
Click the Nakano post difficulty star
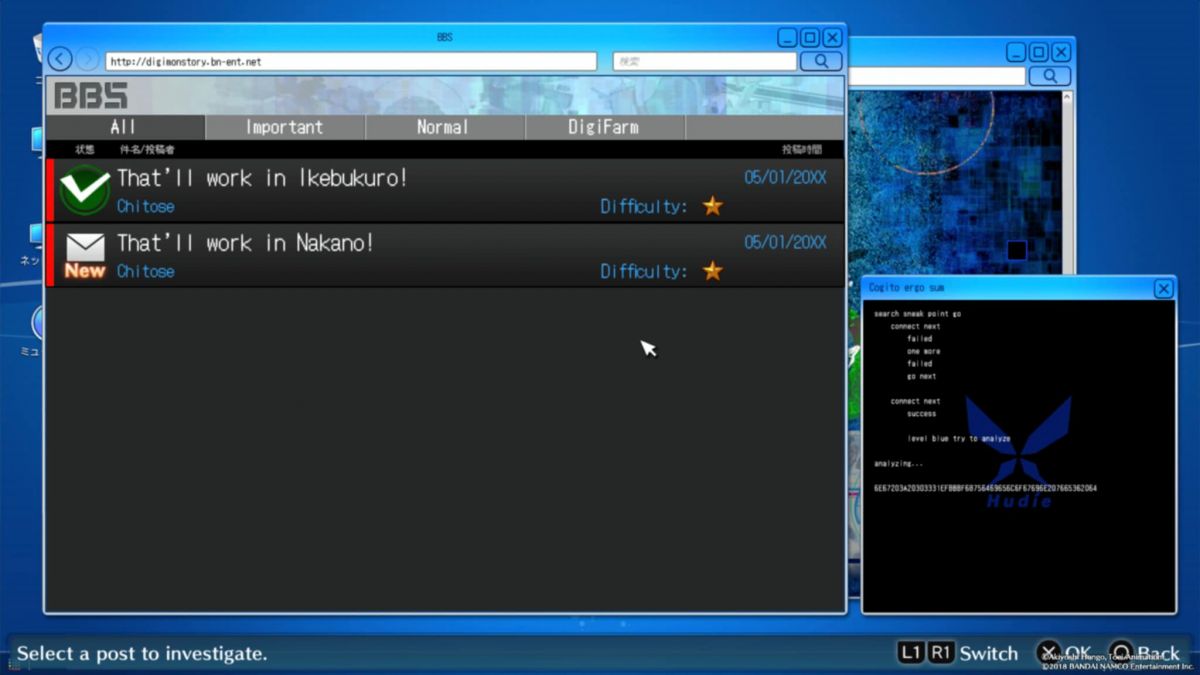pos(712,271)
